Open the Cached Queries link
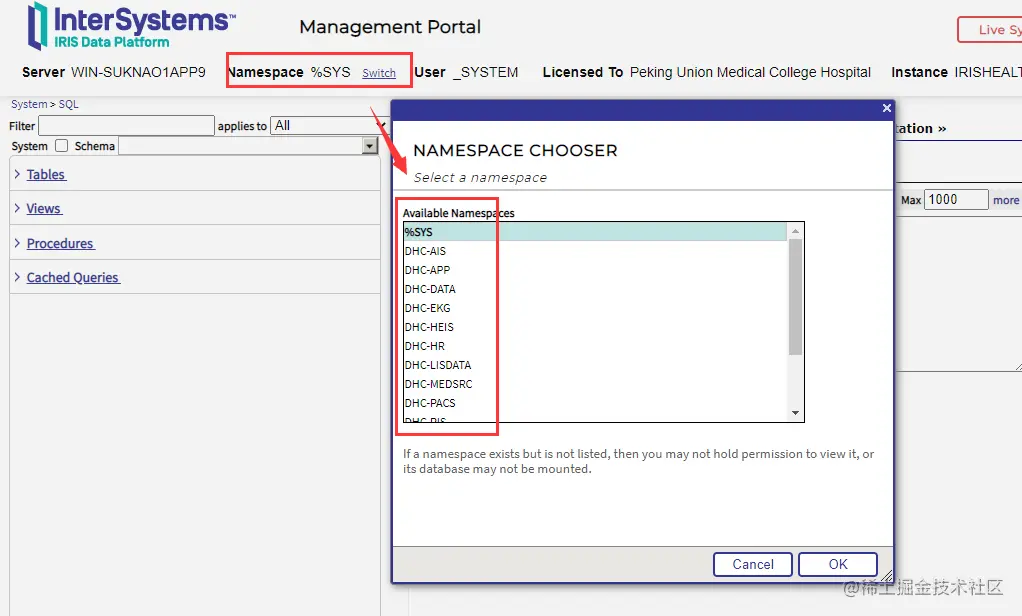This screenshot has width=1022, height=616. [x=72, y=278]
